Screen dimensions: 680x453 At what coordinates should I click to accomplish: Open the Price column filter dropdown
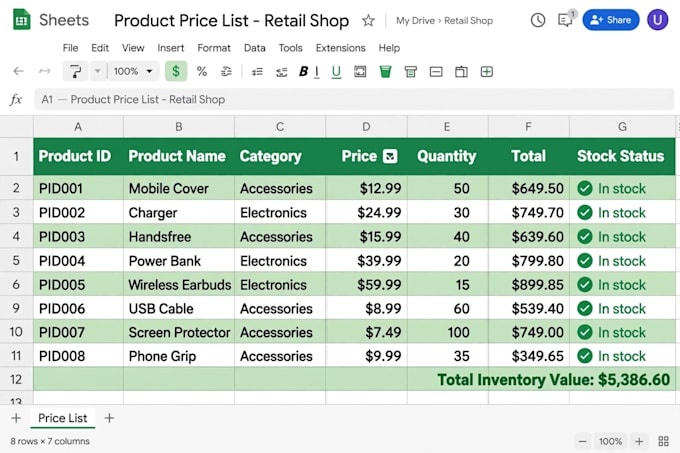[x=390, y=156]
